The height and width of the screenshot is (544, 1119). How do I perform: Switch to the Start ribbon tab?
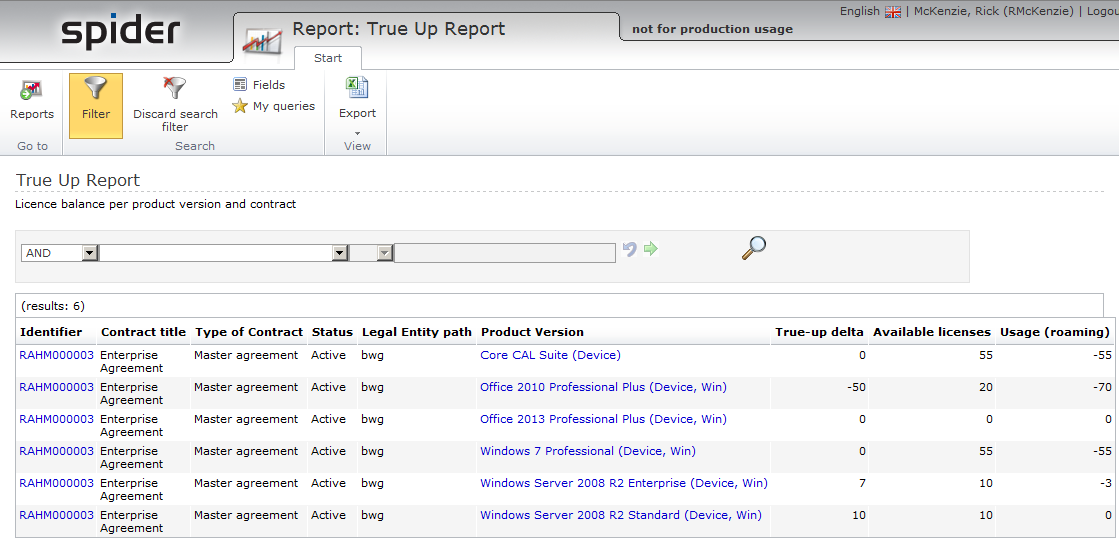pyautogui.click(x=328, y=58)
